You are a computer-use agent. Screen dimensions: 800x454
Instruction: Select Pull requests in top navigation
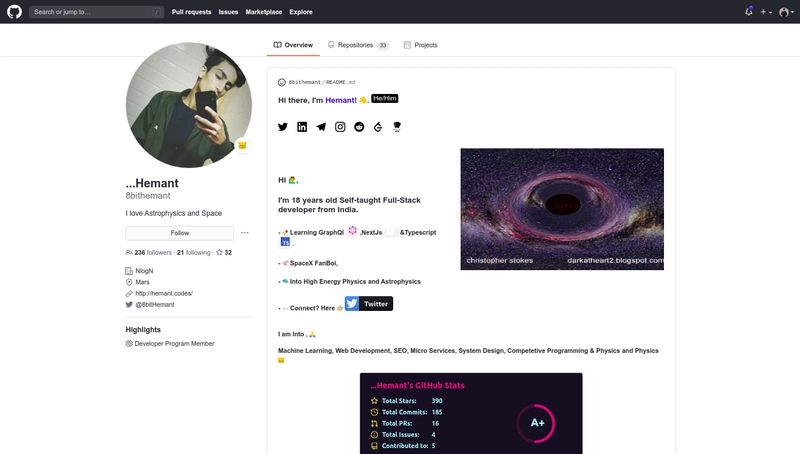pyautogui.click(x=191, y=12)
